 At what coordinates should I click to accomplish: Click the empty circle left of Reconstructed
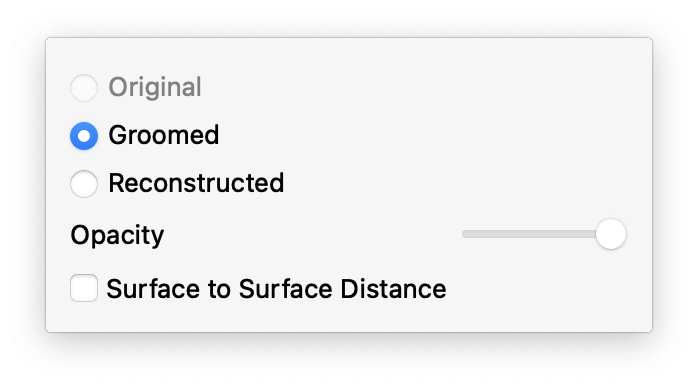[x=84, y=183]
